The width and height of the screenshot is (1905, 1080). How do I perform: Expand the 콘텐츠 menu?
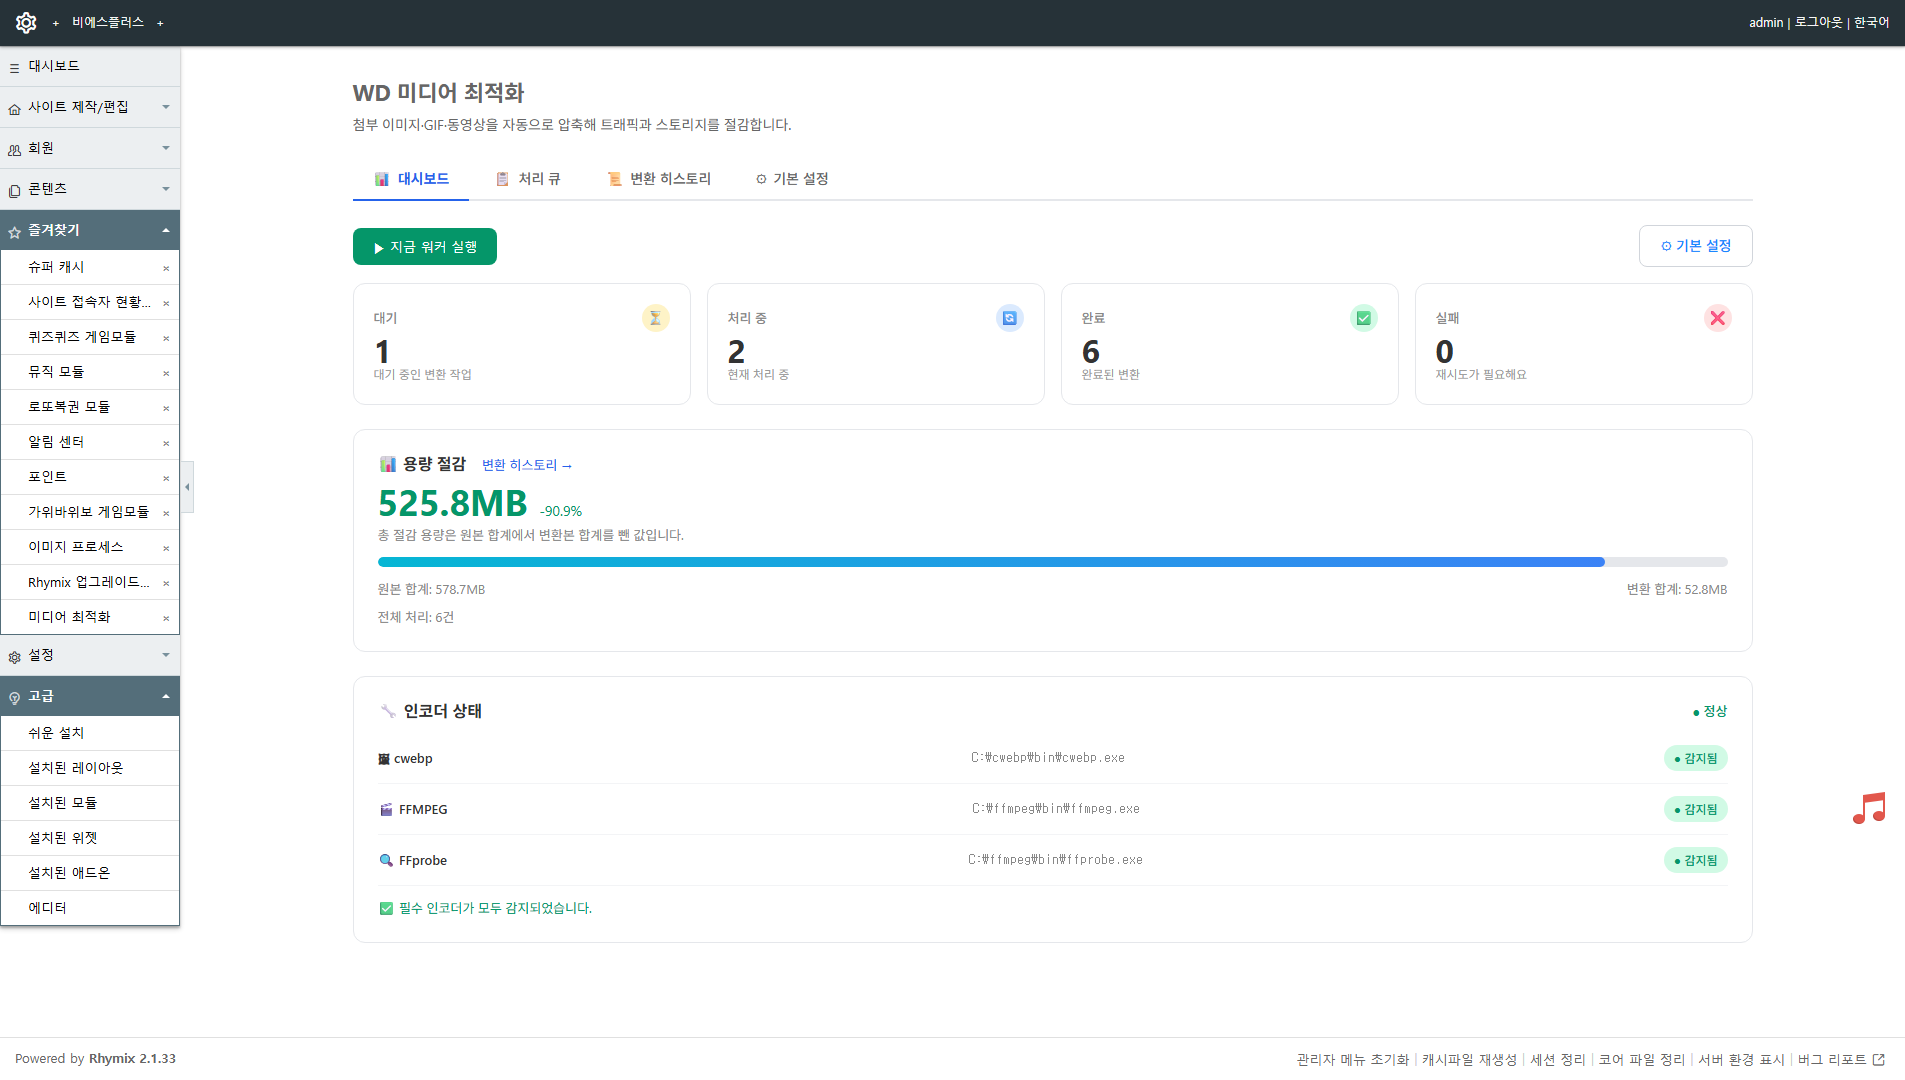(x=90, y=189)
